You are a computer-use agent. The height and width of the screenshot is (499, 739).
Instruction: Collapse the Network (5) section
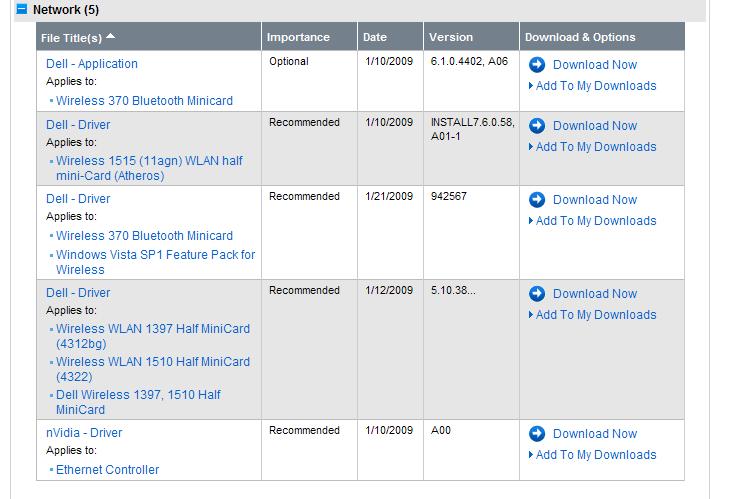(22, 8)
